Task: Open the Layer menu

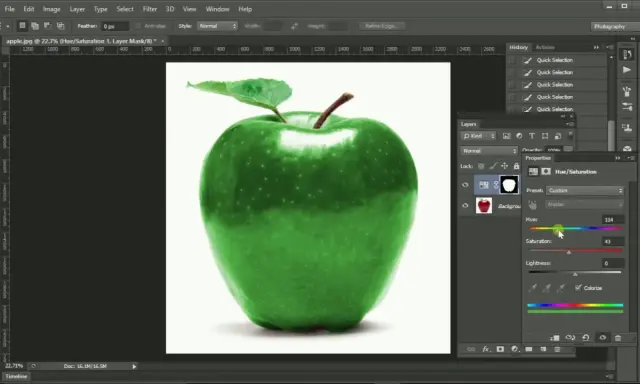Action: point(77,9)
